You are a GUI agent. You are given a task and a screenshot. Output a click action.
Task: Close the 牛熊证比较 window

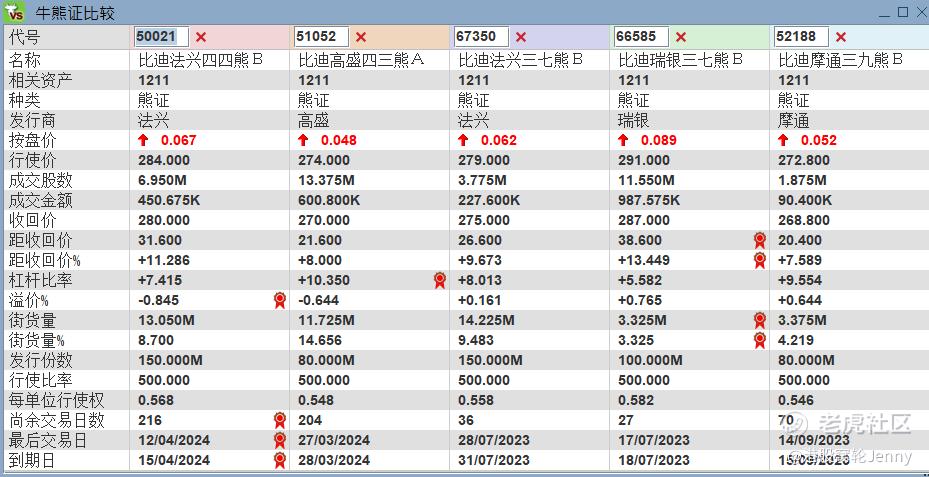tap(920, 12)
